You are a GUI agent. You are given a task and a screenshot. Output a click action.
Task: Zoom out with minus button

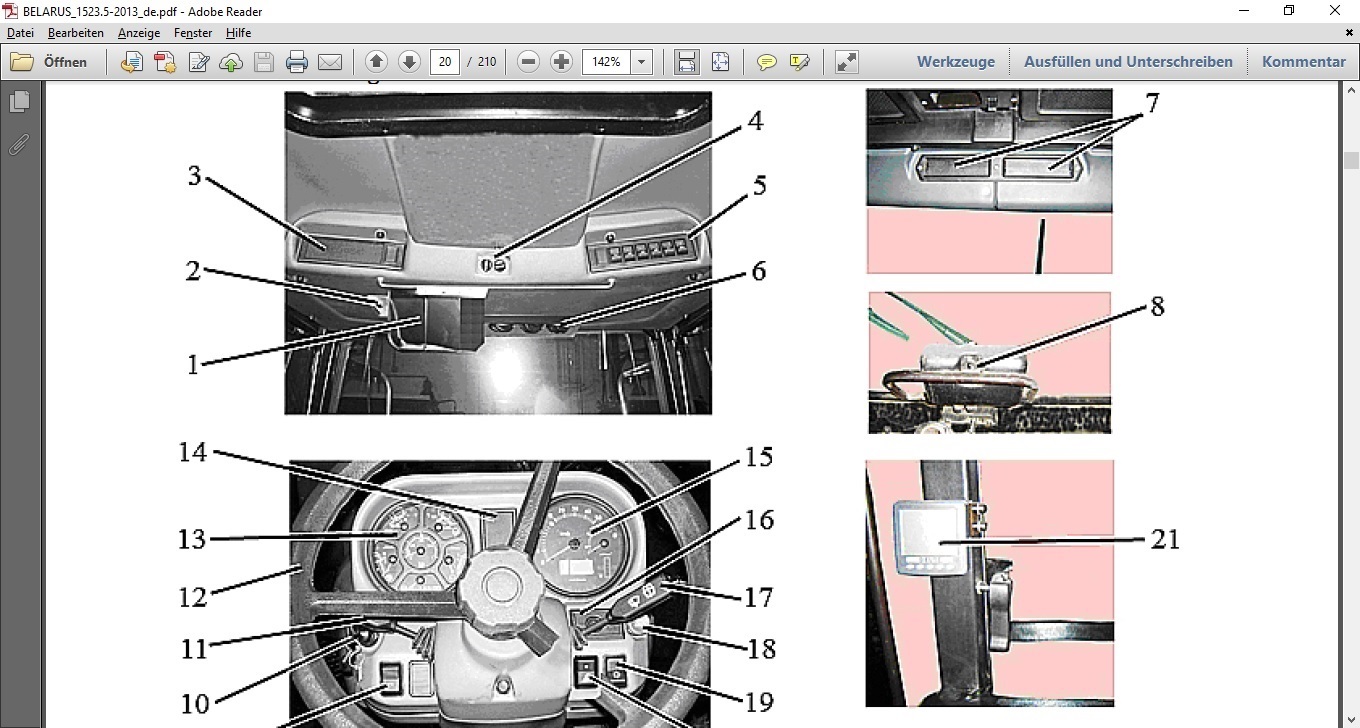[x=529, y=62]
